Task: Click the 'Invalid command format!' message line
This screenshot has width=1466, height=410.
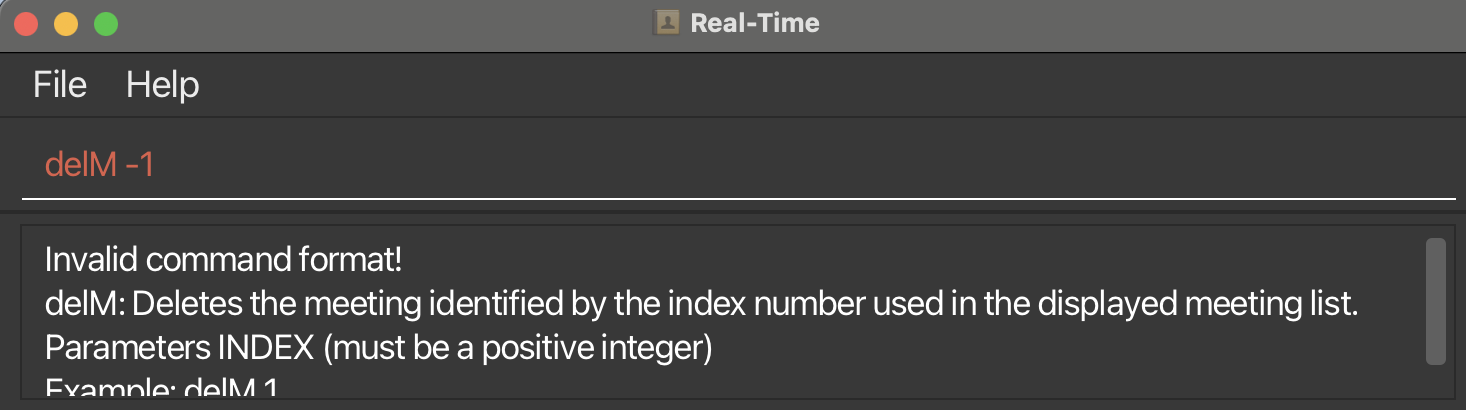Action: [x=224, y=260]
